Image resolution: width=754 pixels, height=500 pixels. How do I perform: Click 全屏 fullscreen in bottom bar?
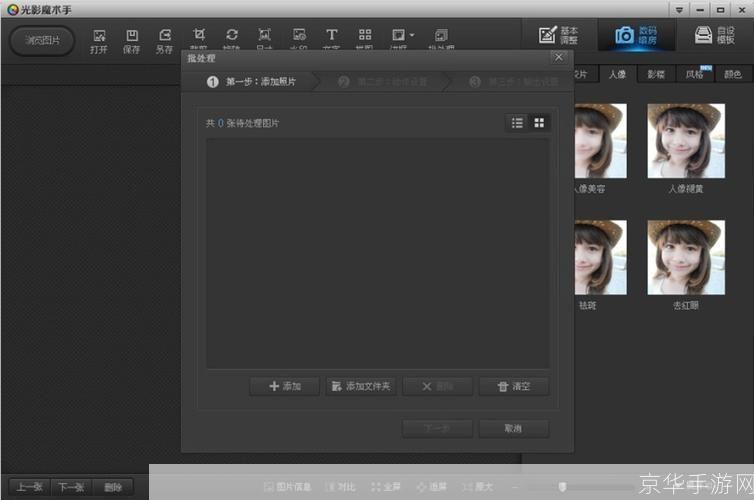click(386, 487)
